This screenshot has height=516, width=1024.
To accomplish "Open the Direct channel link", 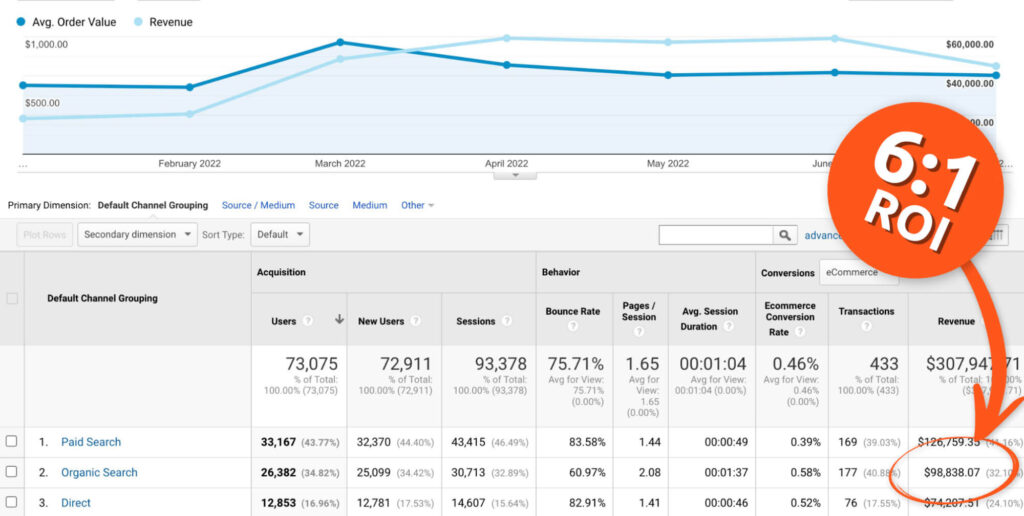I will pos(76,503).
